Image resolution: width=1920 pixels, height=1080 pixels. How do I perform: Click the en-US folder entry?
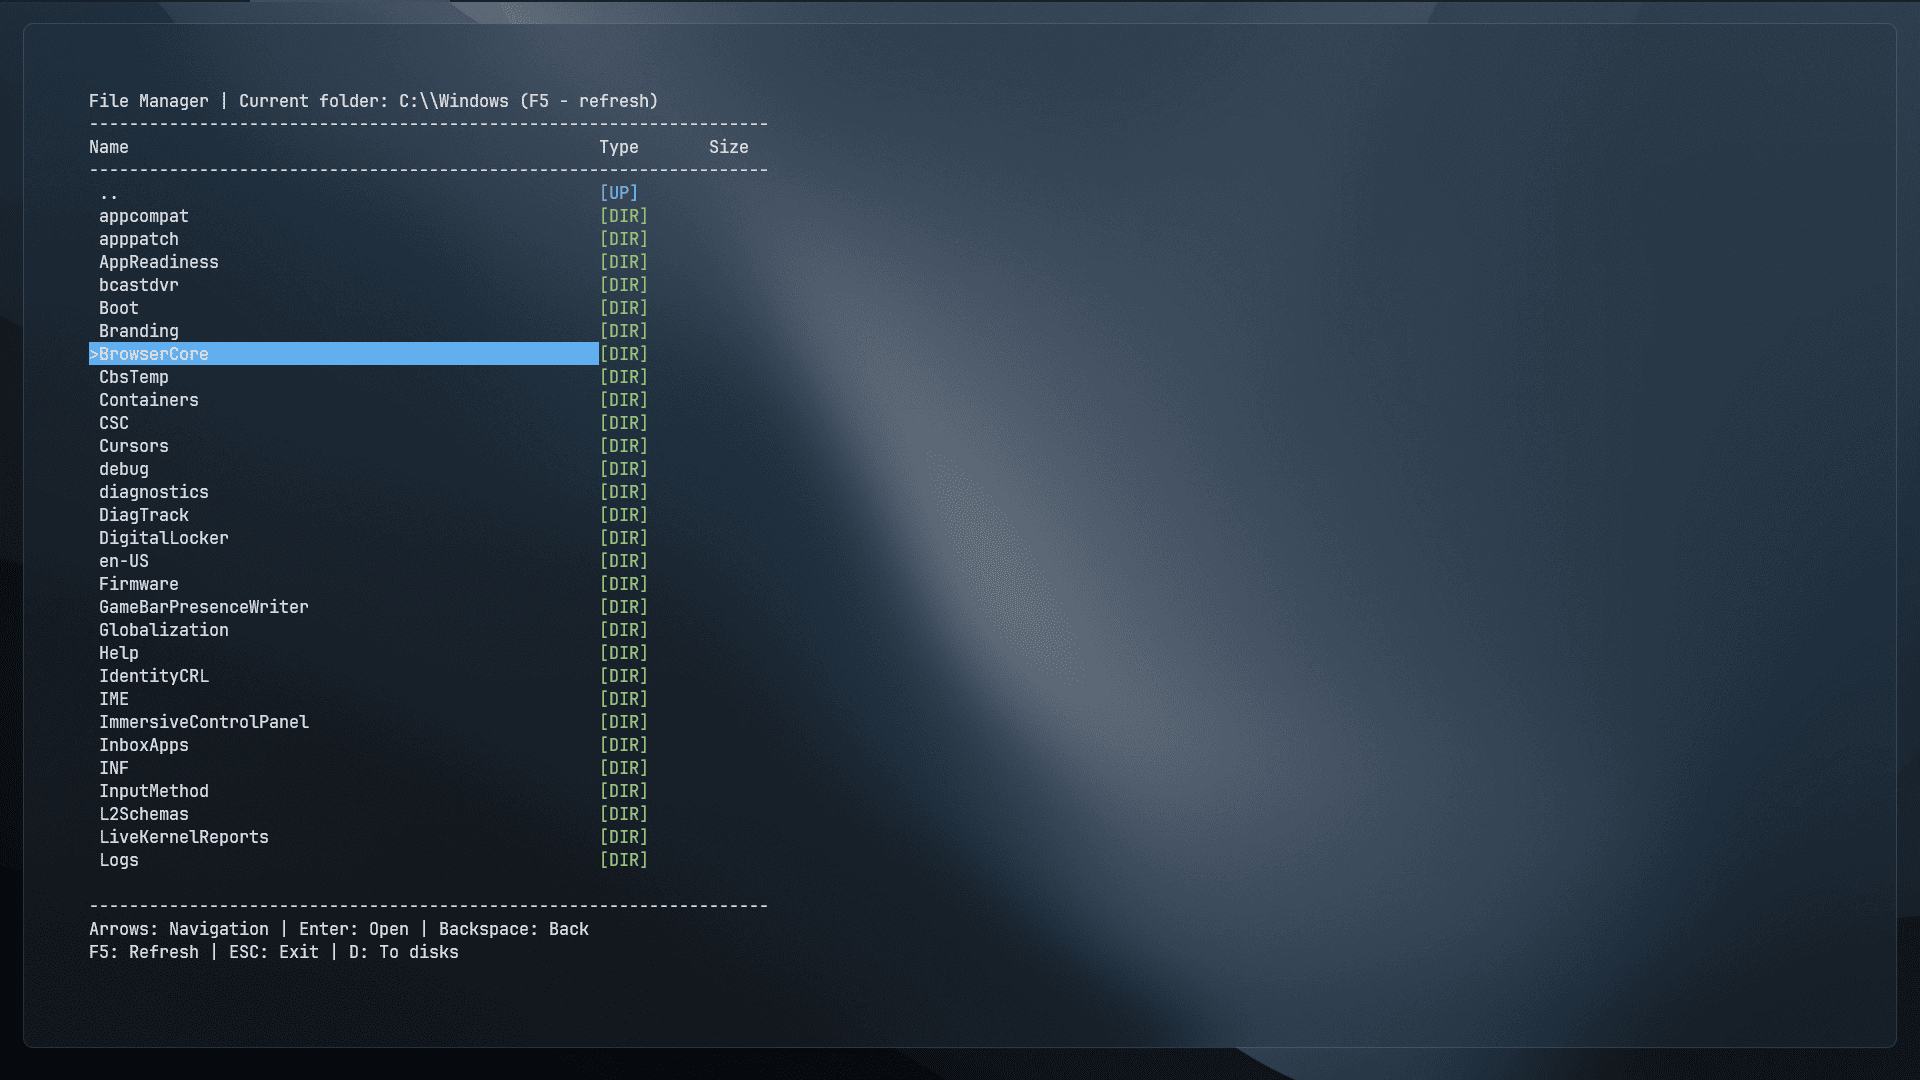pyautogui.click(x=124, y=561)
